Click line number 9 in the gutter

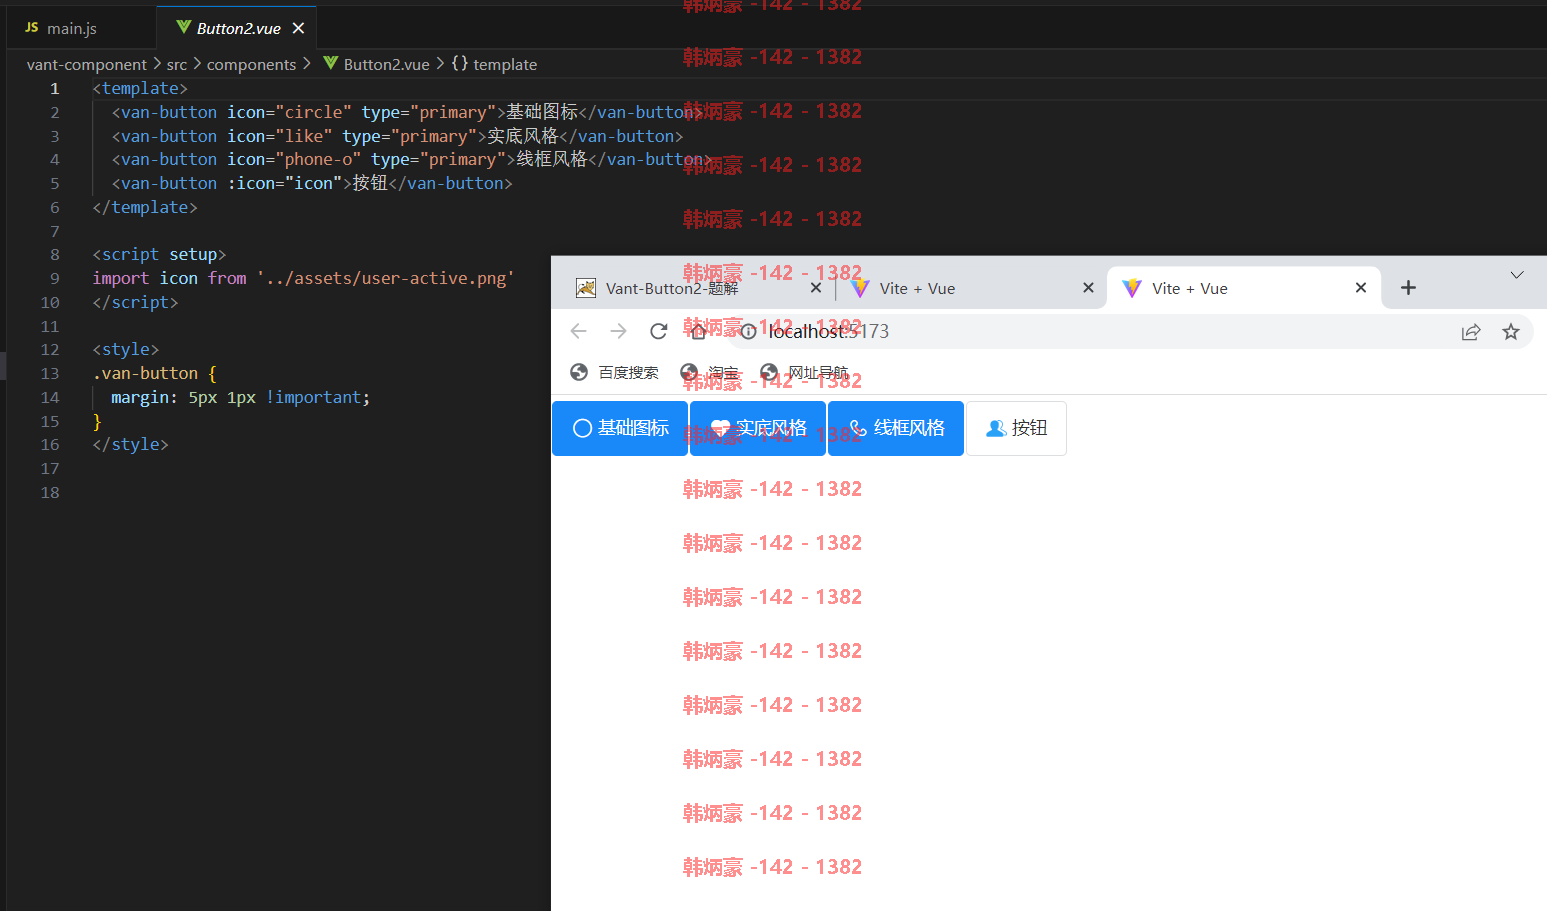54,278
